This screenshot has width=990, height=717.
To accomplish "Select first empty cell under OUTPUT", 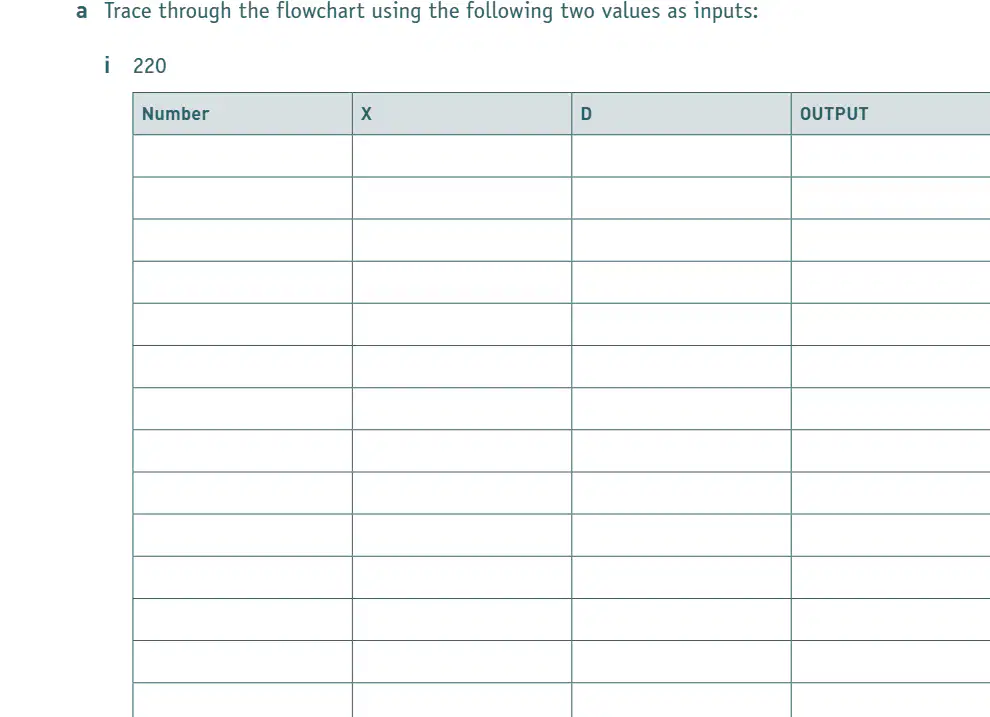I will (891, 156).
